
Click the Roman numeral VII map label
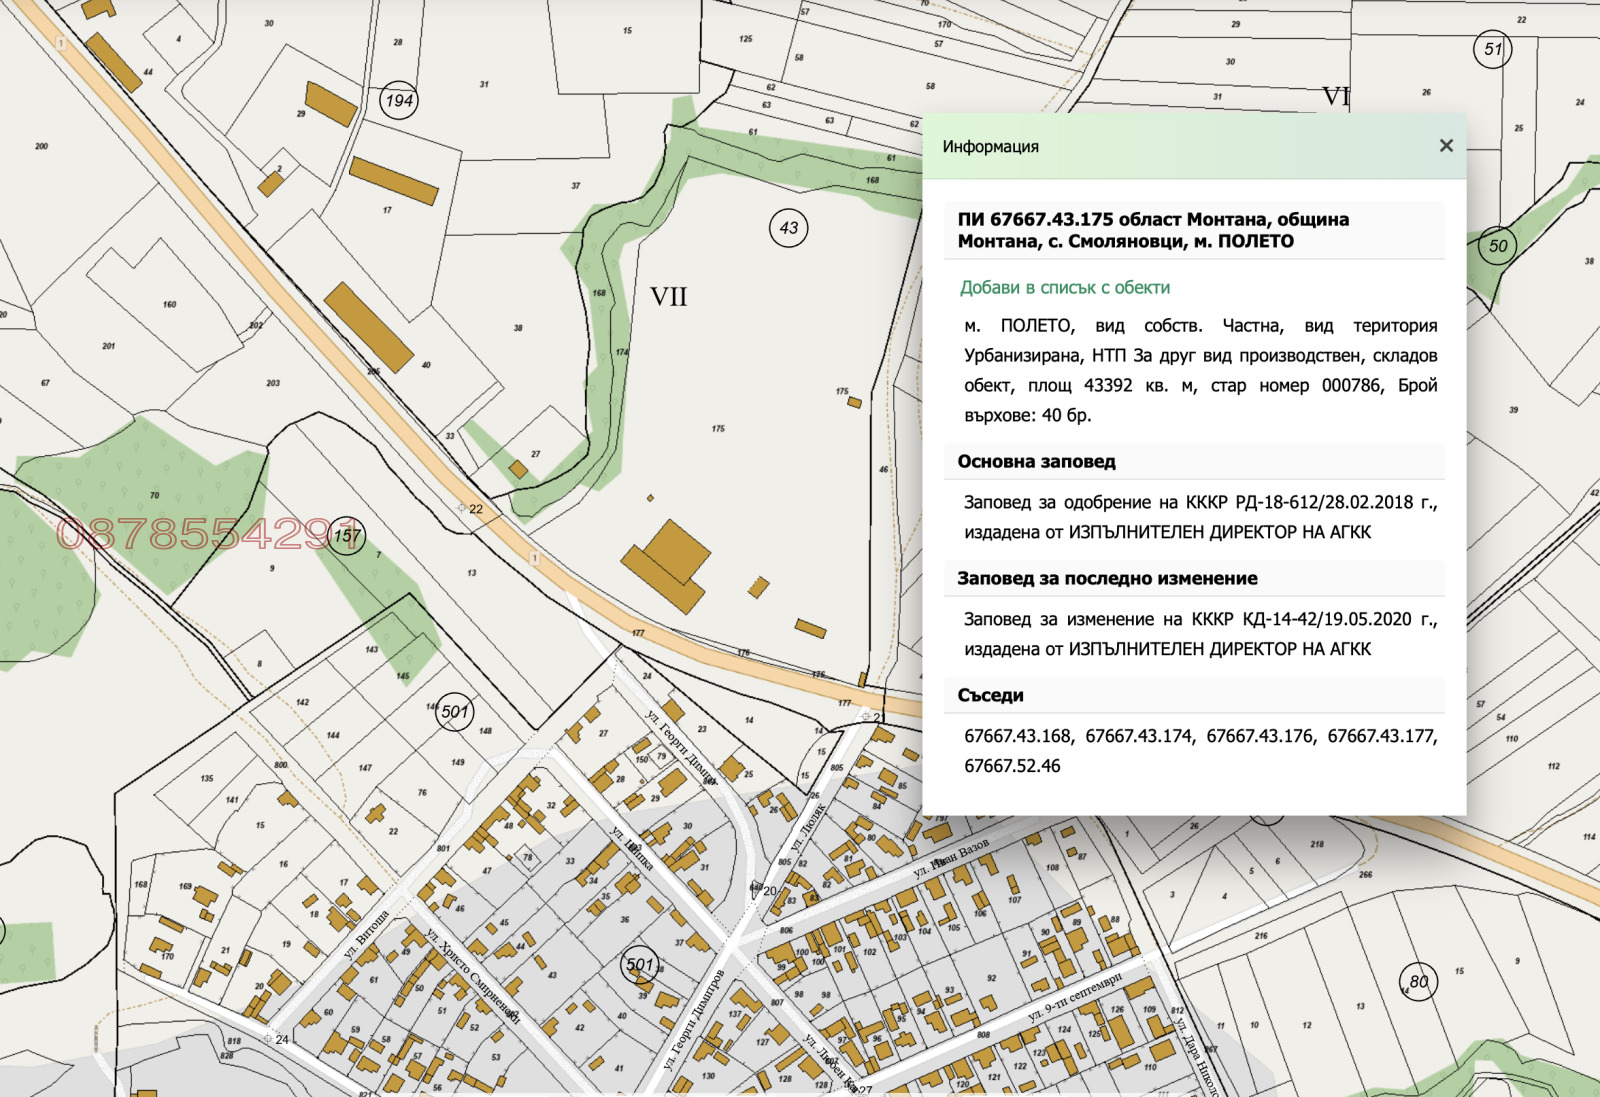pos(668,297)
